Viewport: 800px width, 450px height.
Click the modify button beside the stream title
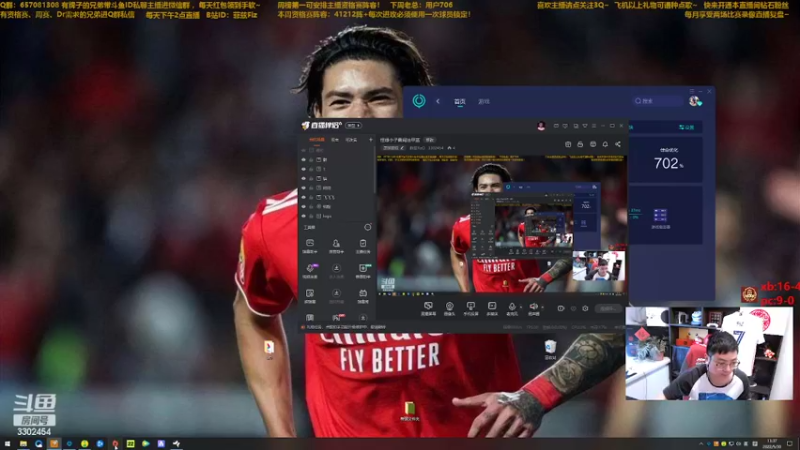(x=430, y=140)
